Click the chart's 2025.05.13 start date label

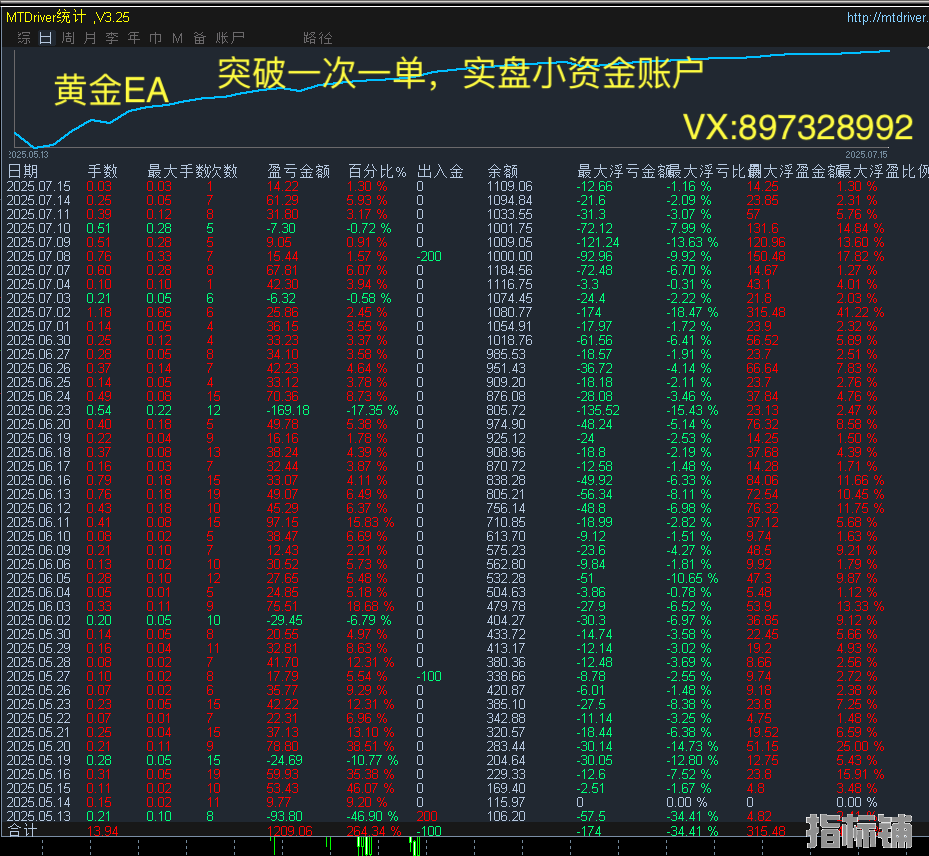pos(28,155)
